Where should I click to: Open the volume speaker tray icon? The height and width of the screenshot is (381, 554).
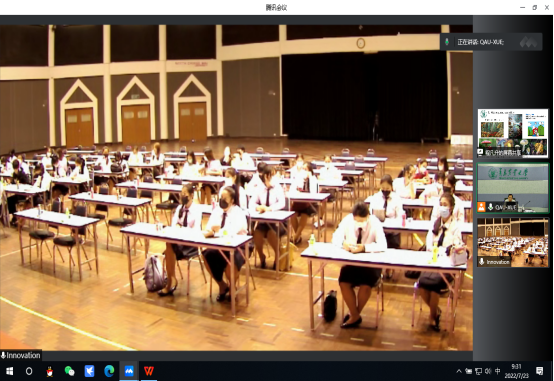tap(488, 371)
